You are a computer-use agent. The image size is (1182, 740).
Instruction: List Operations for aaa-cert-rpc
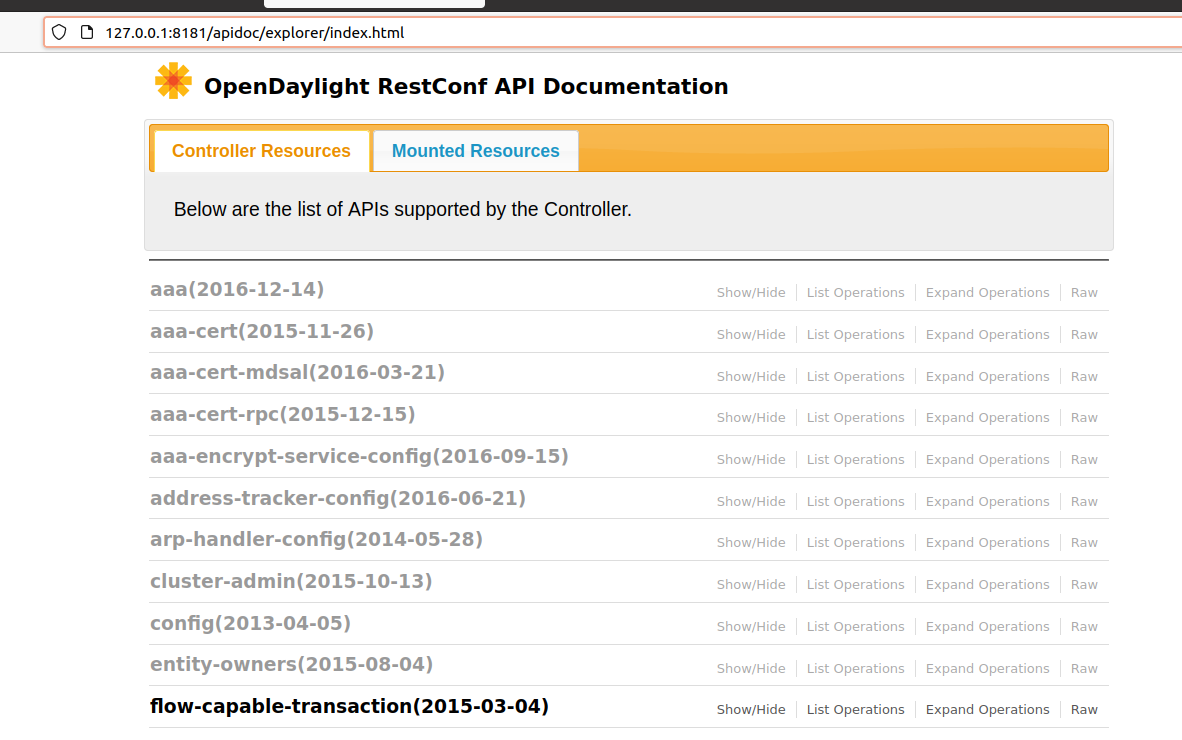click(856, 417)
